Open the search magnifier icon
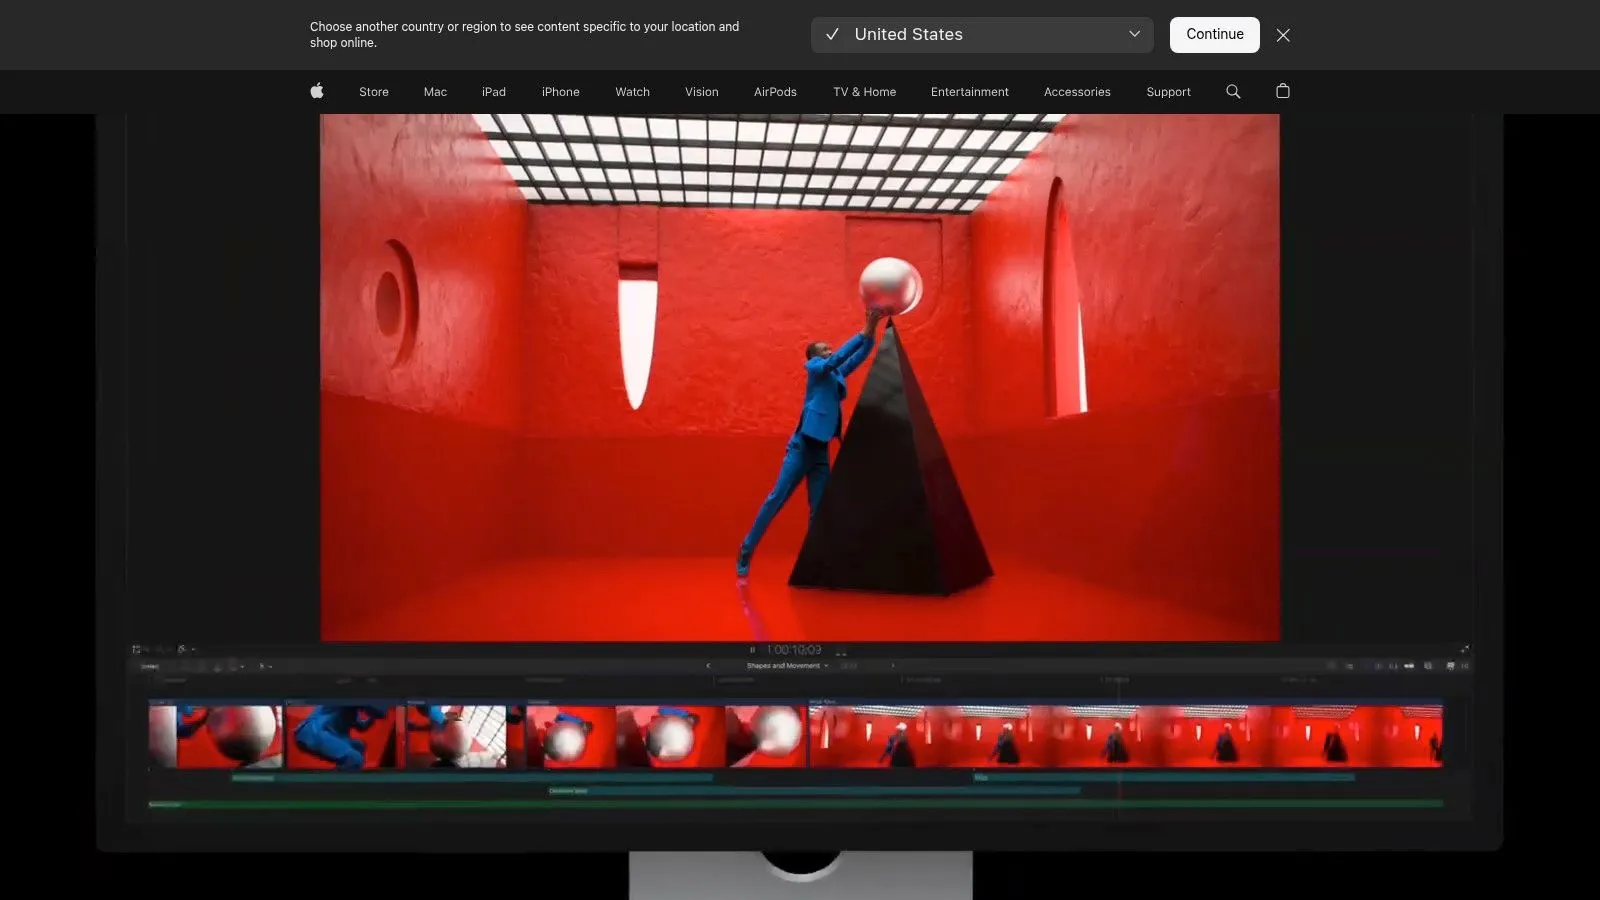Image resolution: width=1600 pixels, height=900 pixels. click(x=1233, y=91)
